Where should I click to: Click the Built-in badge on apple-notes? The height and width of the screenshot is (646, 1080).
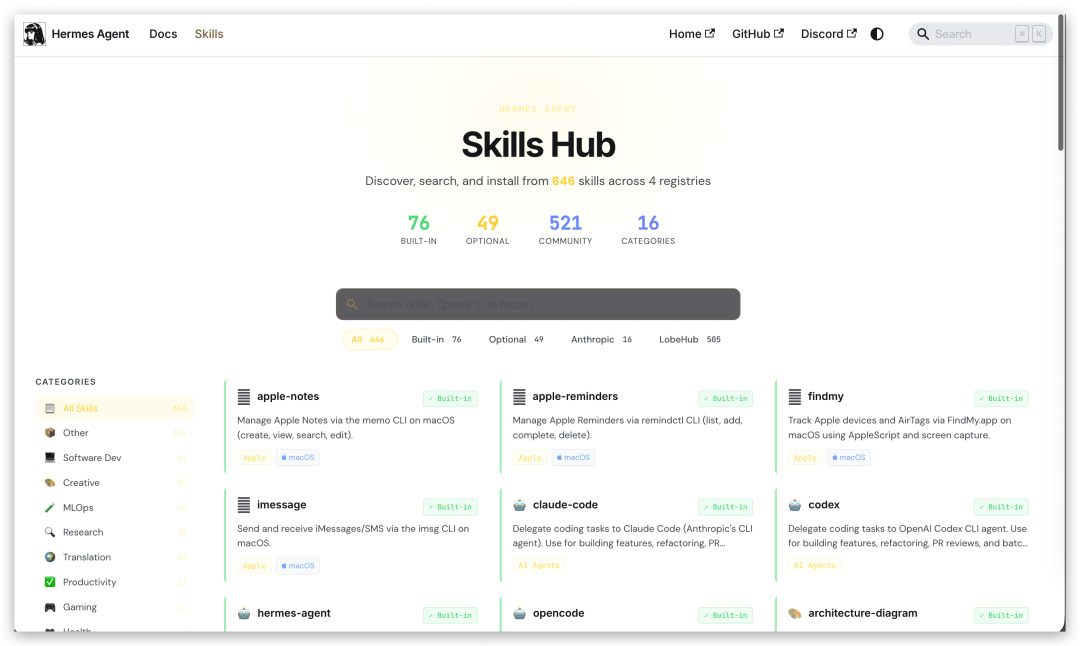[x=450, y=399]
